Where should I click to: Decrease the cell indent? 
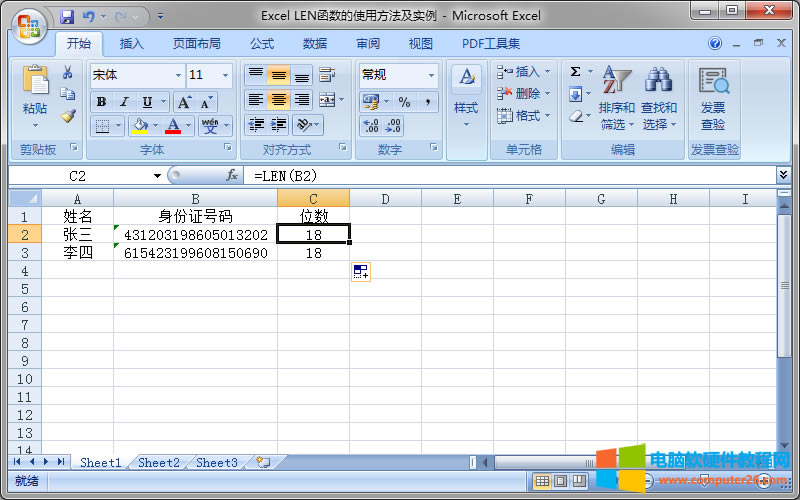click(x=256, y=125)
